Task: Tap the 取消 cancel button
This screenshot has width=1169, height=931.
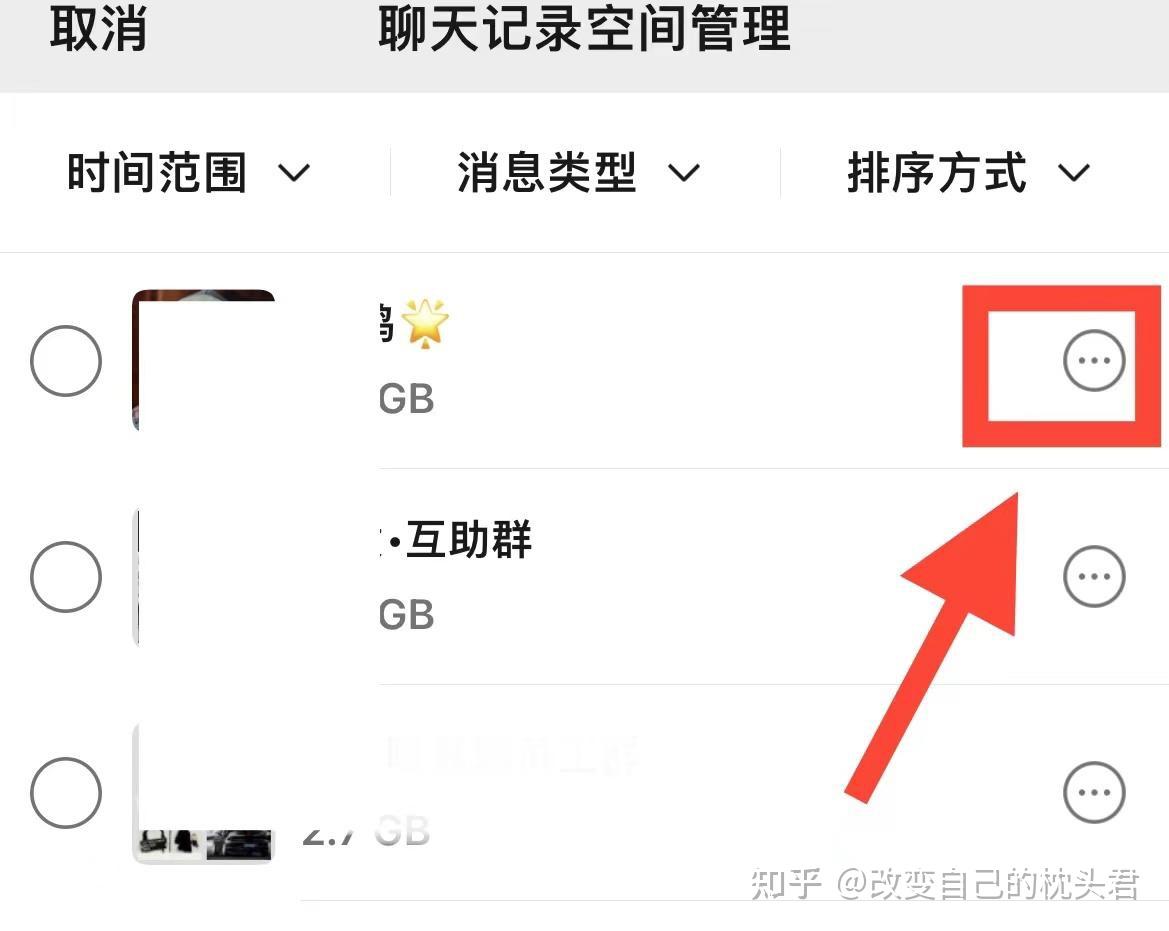Action: click(98, 30)
